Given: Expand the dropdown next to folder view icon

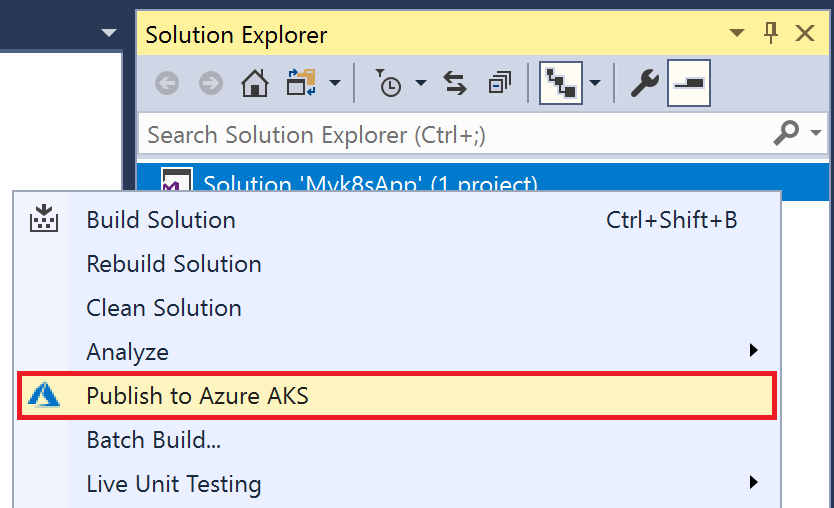Looking at the screenshot, I should click(x=335, y=83).
